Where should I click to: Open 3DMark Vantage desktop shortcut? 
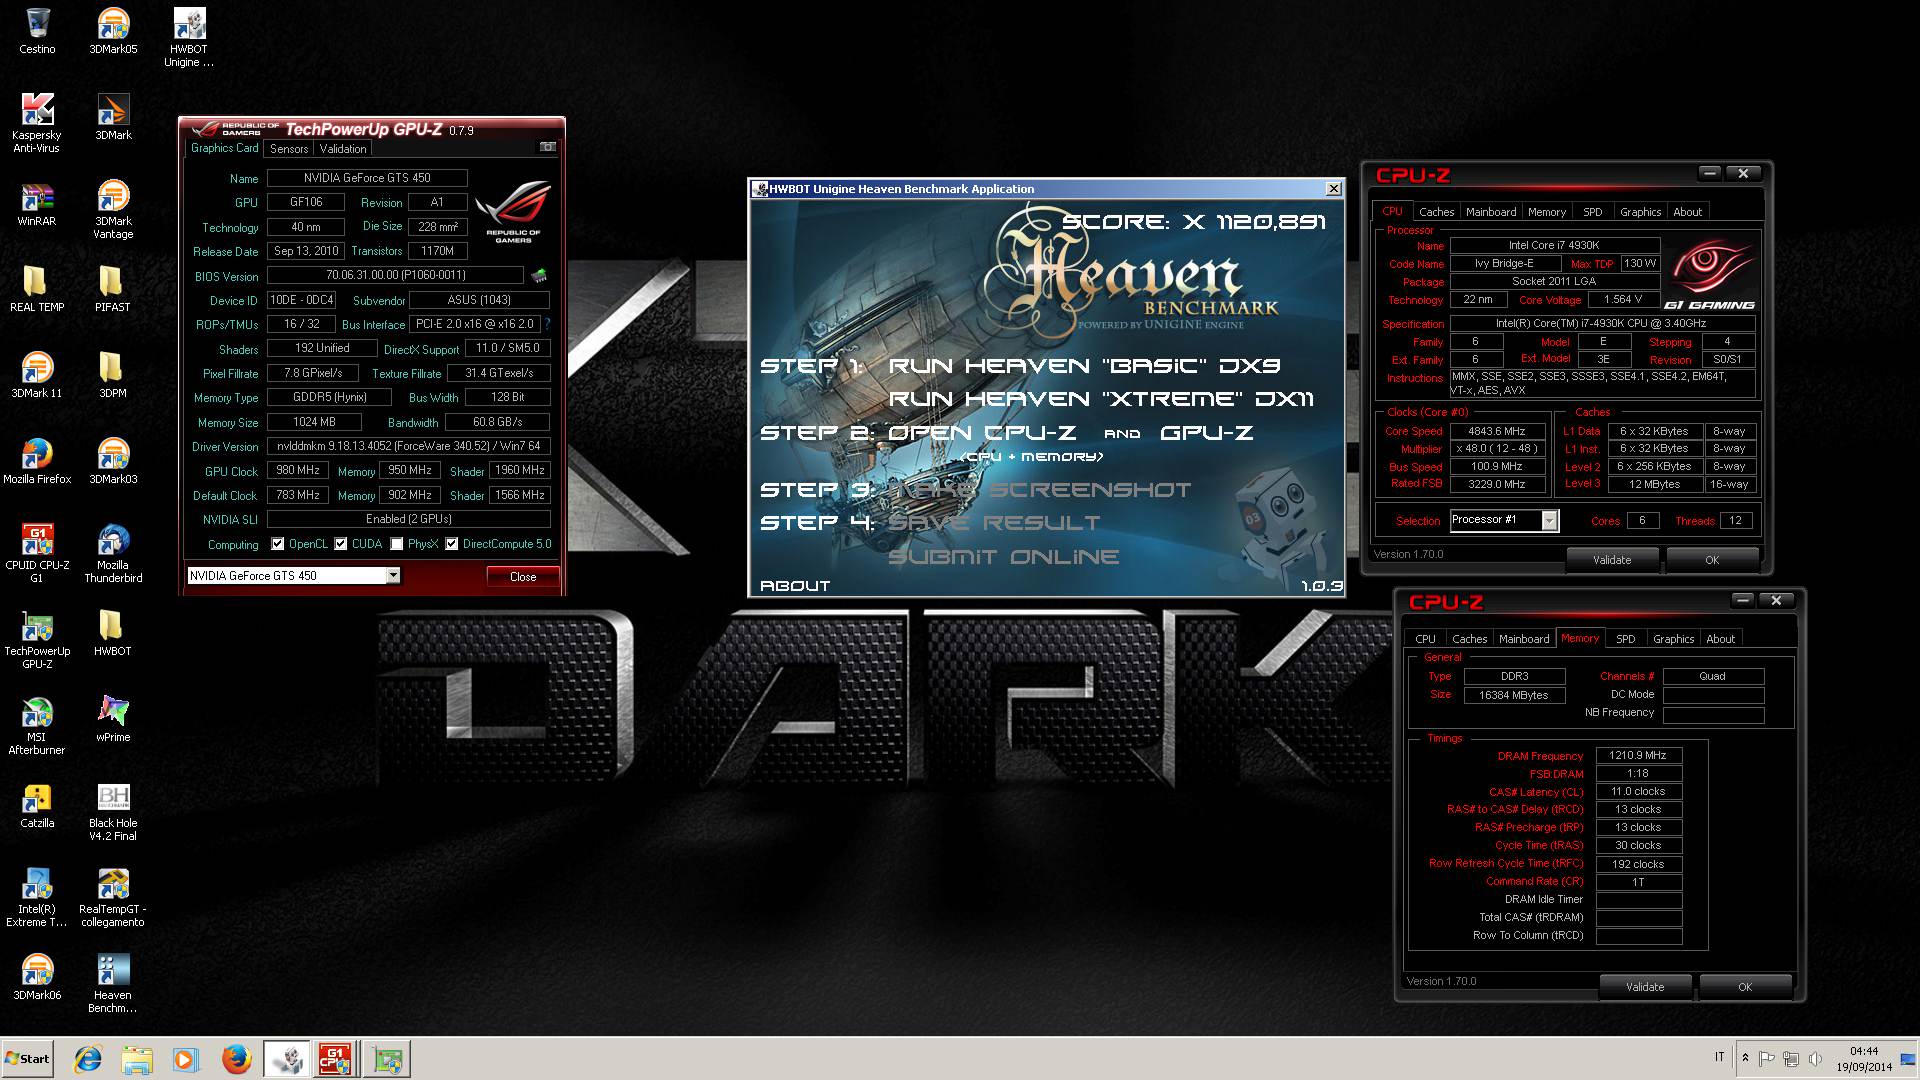coord(113,209)
